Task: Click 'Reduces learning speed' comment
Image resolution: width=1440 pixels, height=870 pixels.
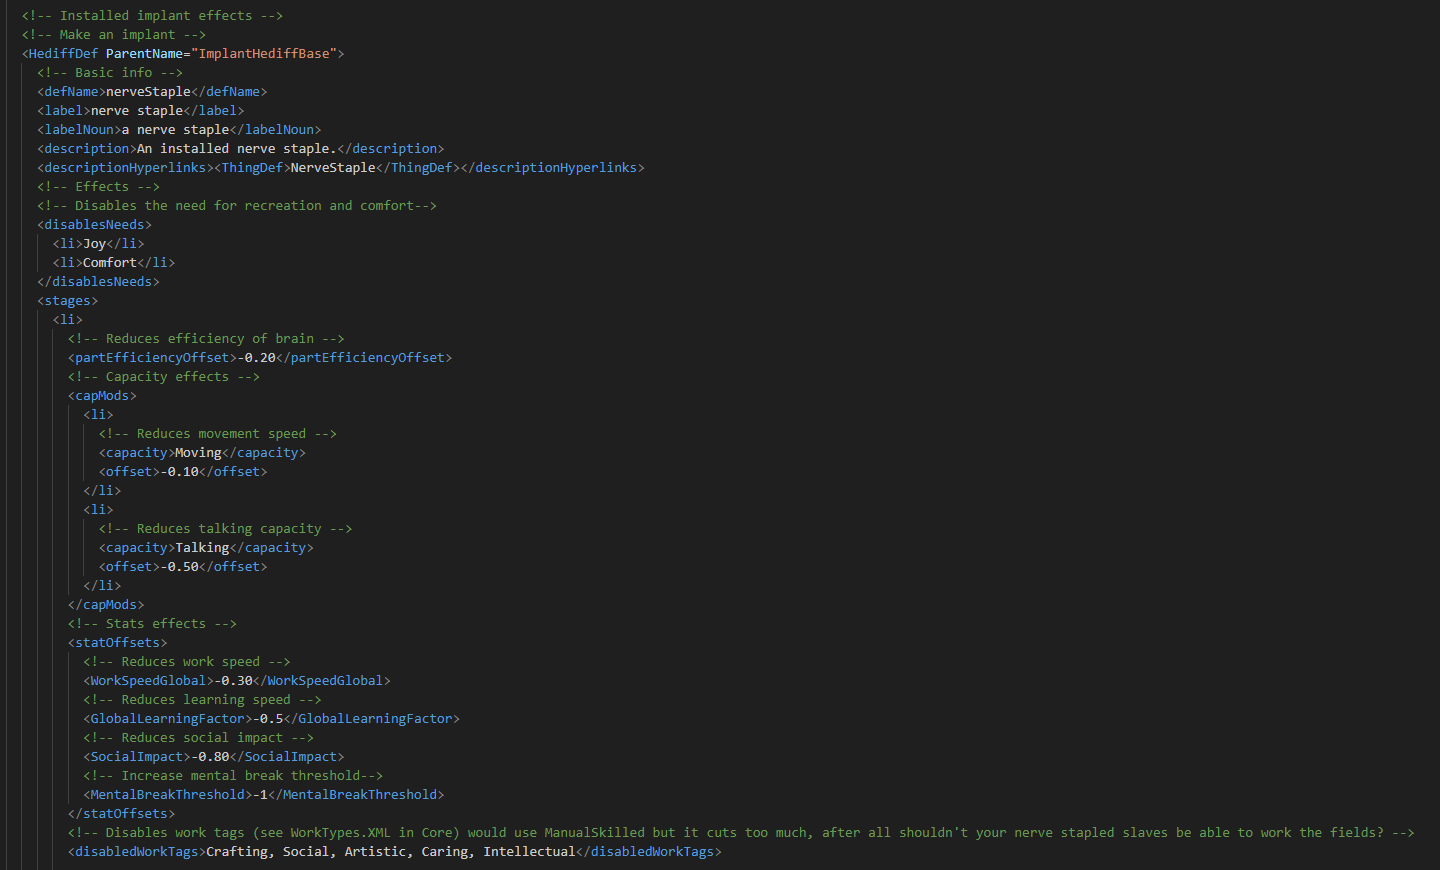Action: tap(202, 700)
